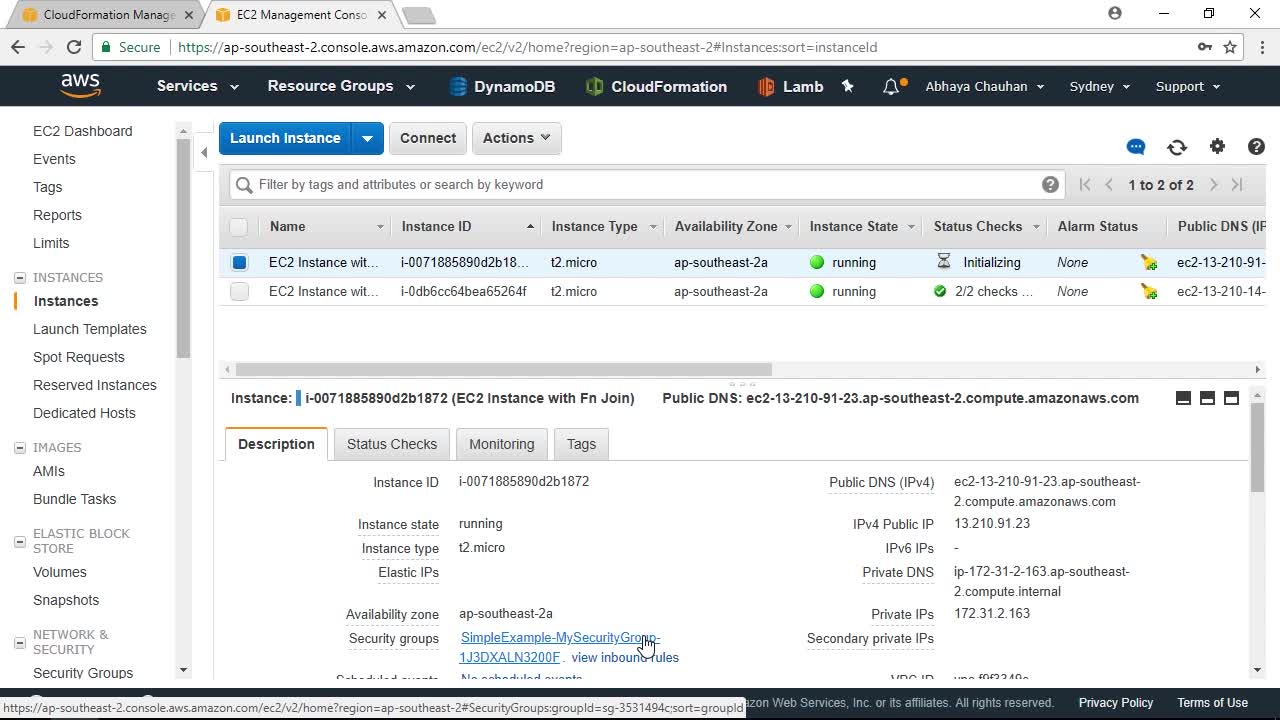The image size is (1280, 720).
Task: Collapse the left navigation sidebar arrow
Action: 204,152
